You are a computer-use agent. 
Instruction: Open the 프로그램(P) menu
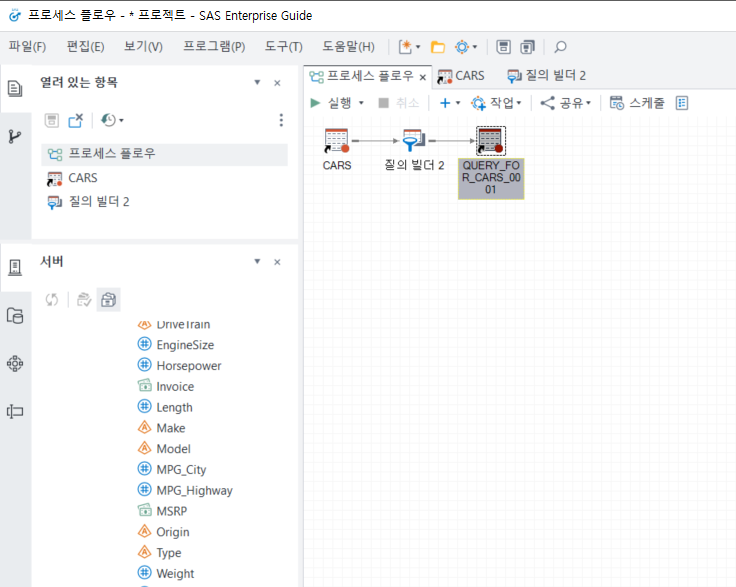(214, 46)
